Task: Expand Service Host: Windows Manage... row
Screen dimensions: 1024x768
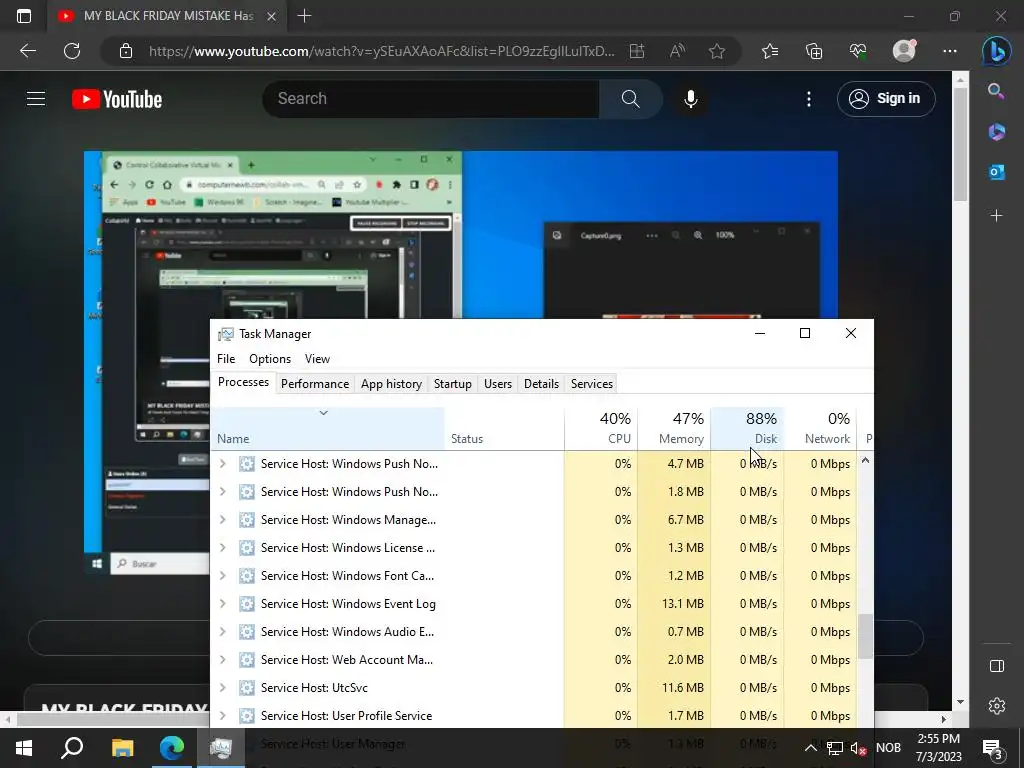Action: [x=223, y=520]
